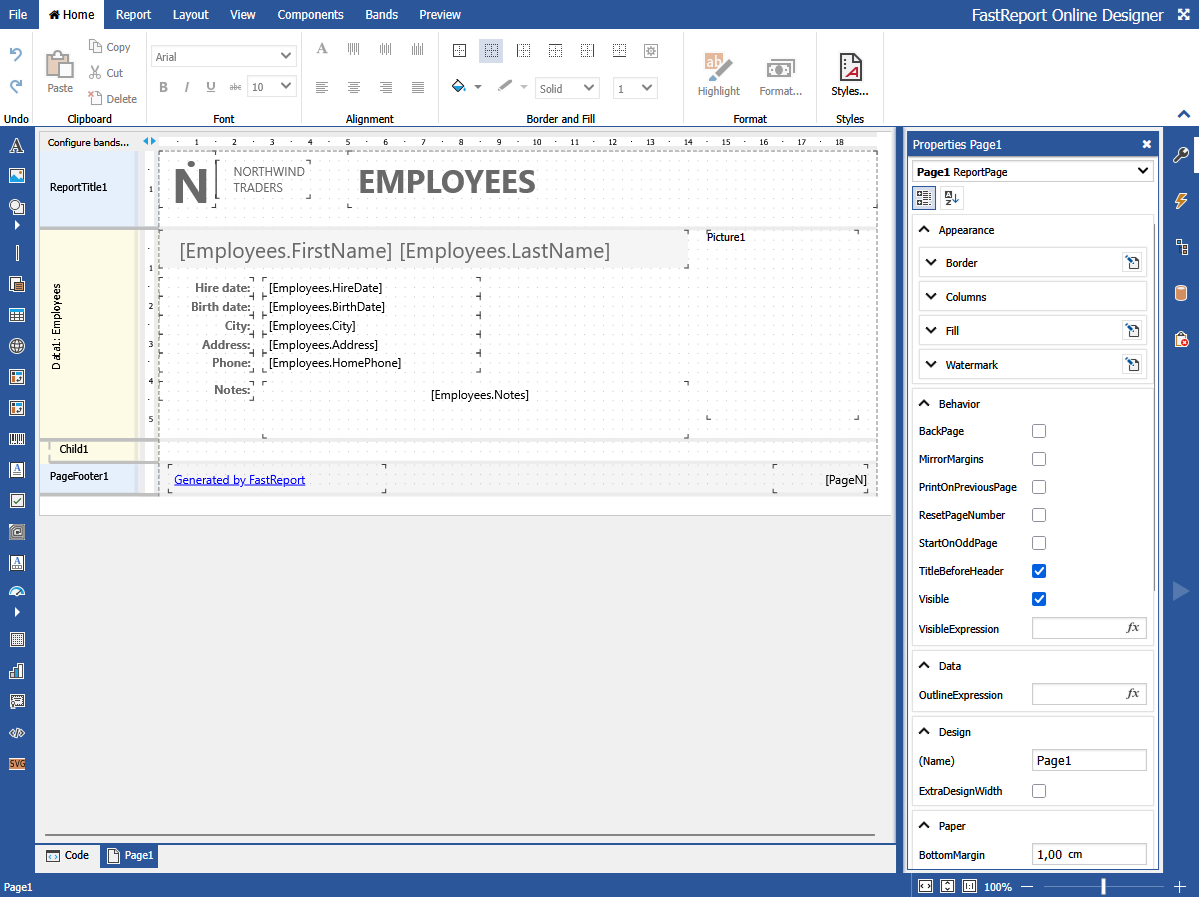Select the SVG object tool
Viewport: 1199px width, 897px height.
tap(17, 764)
